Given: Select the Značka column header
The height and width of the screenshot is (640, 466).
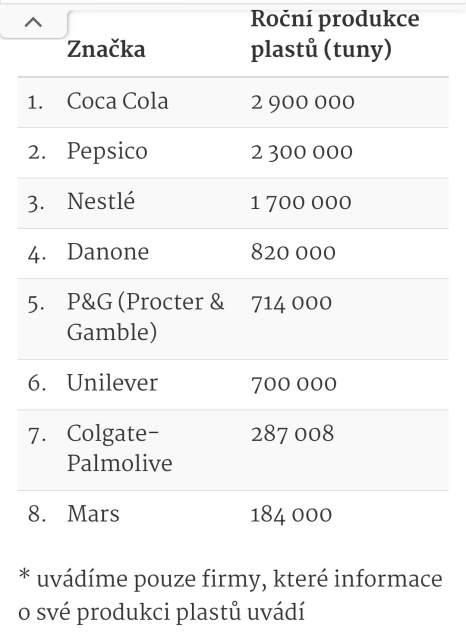Looking at the screenshot, I should click(x=106, y=50).
